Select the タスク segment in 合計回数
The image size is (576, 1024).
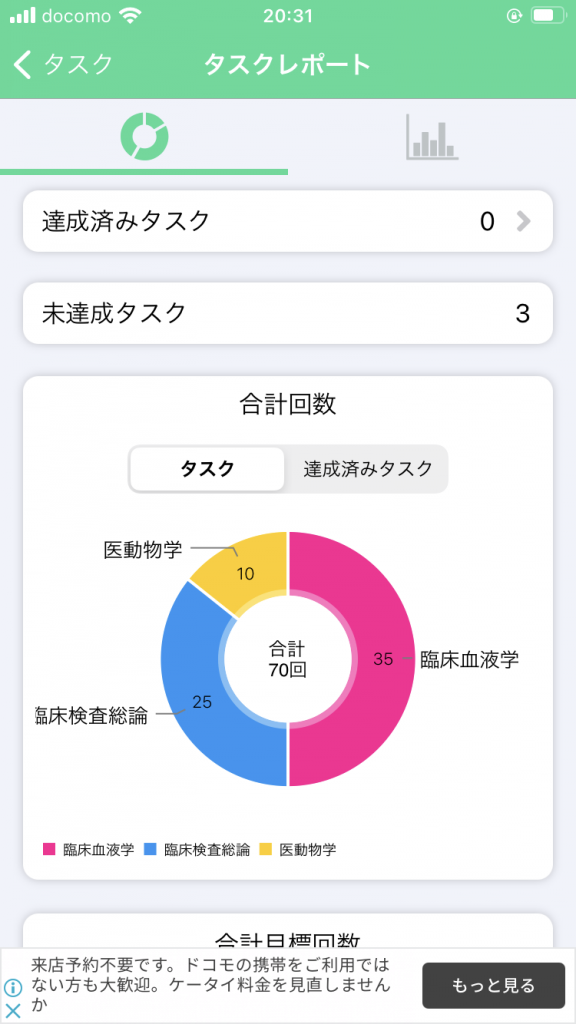click(208, 469)
